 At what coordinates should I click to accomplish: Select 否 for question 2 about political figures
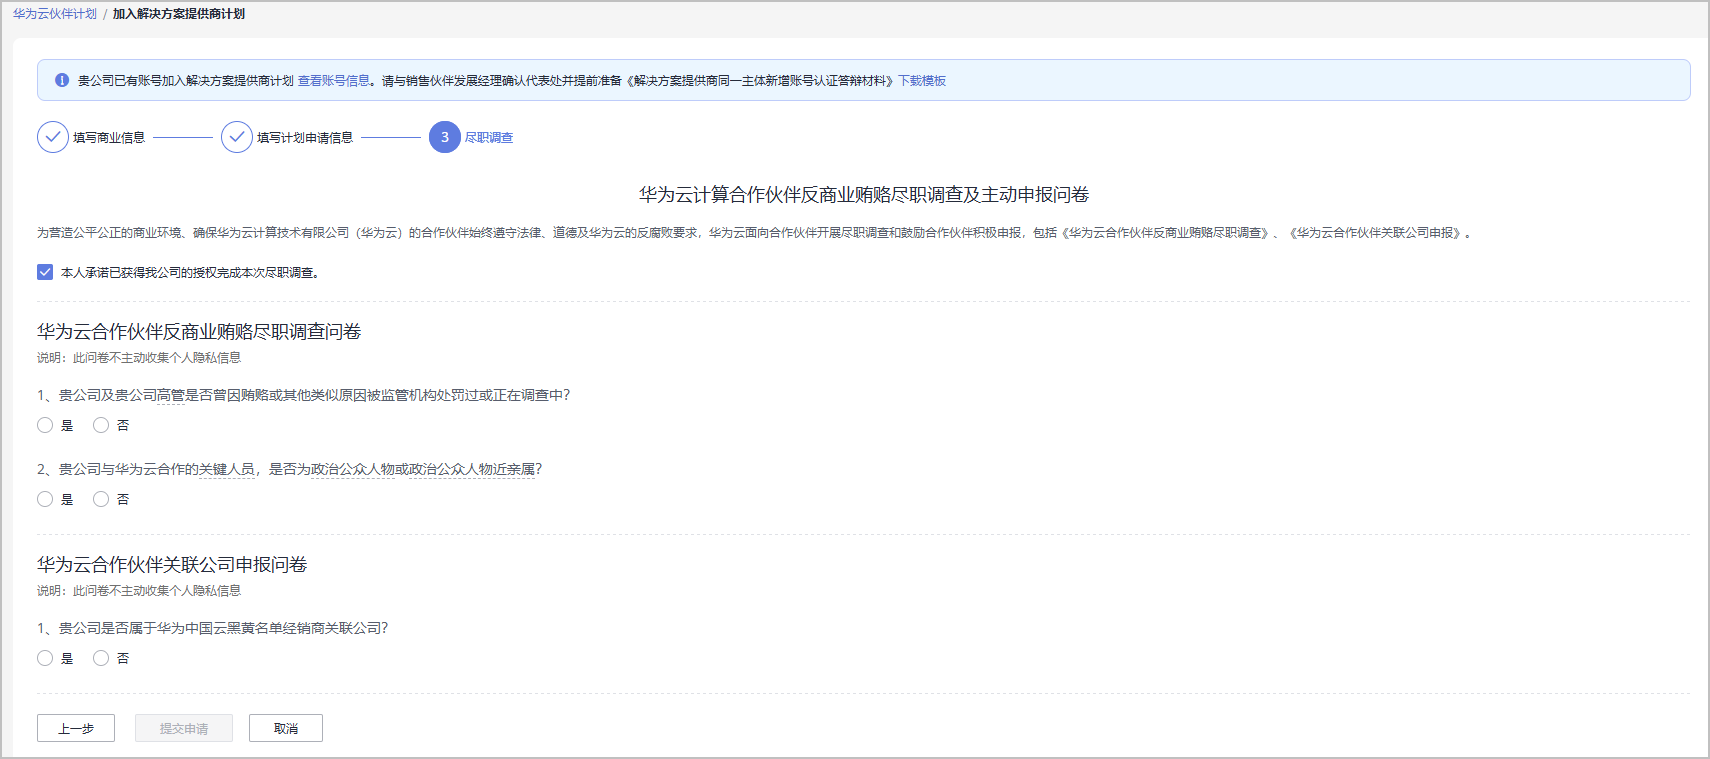tap(101, 499)
